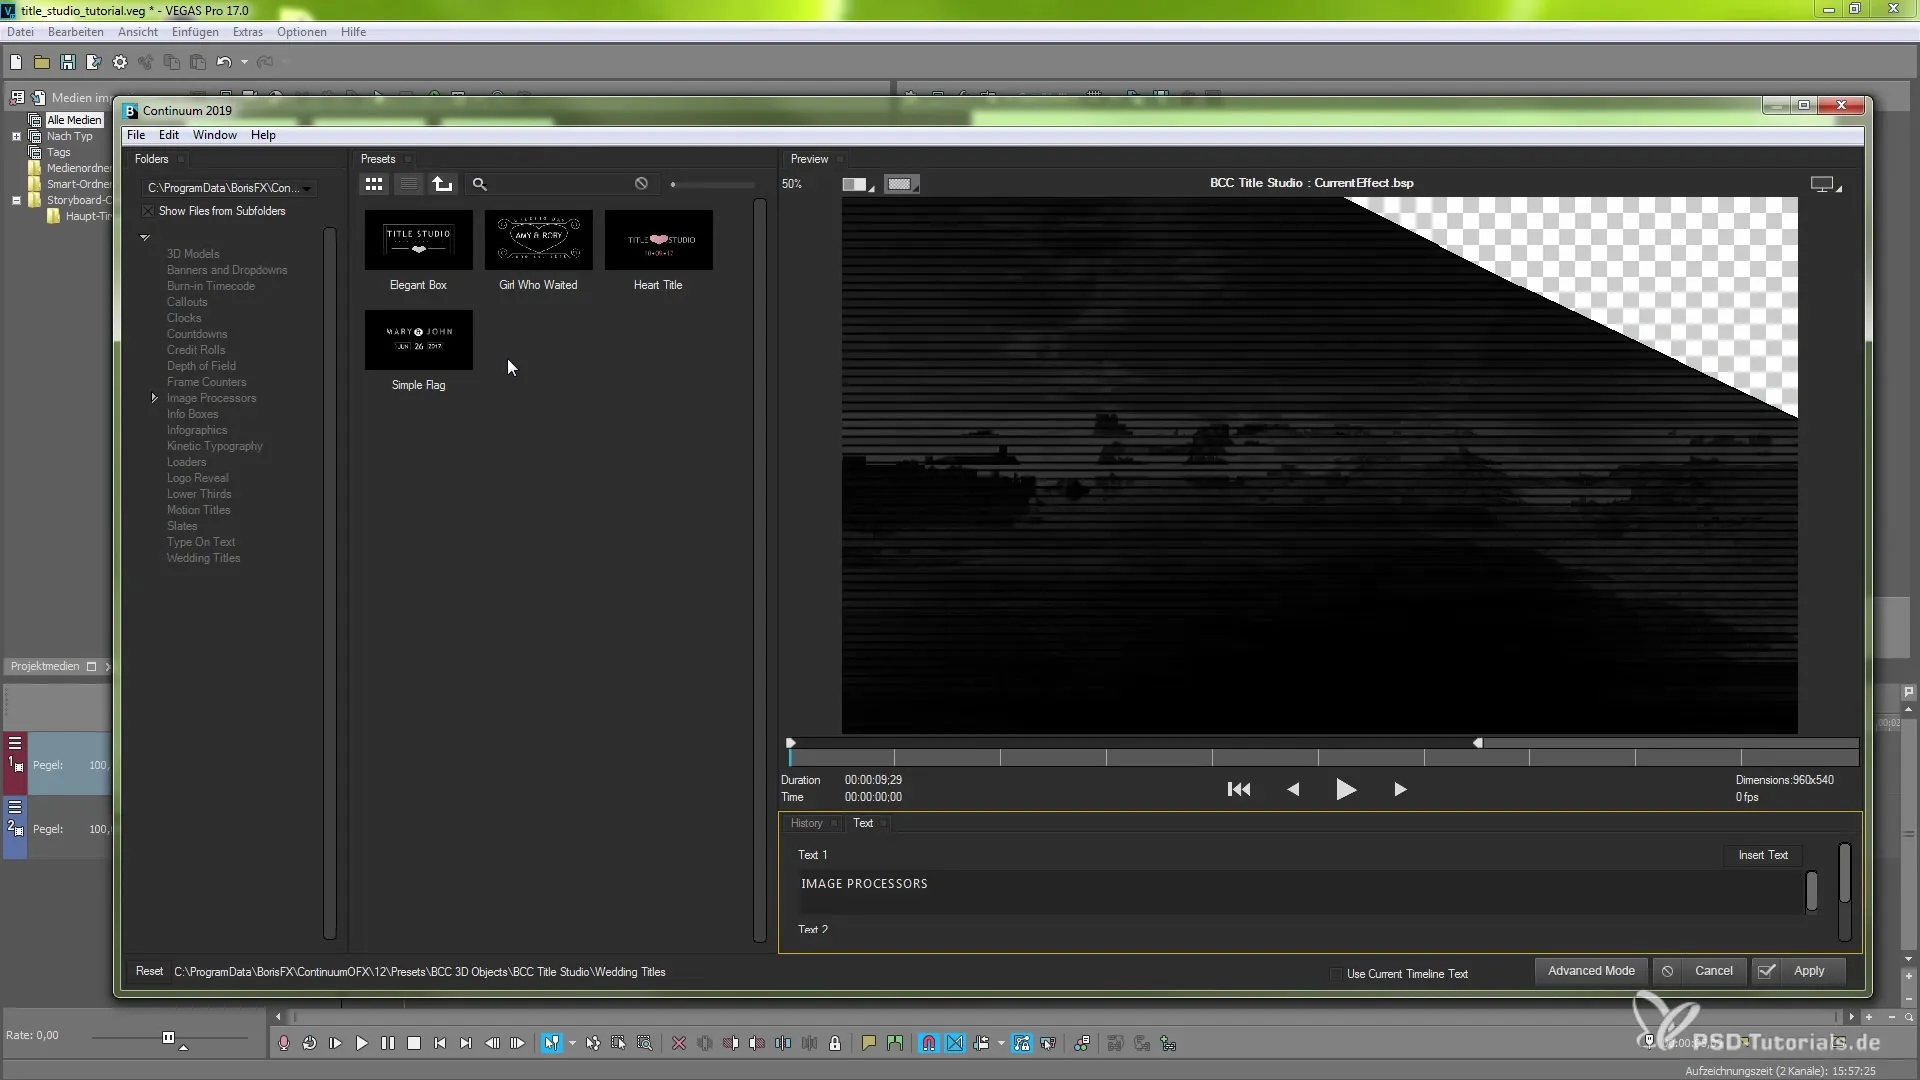This screenshot has width=1920, height=1080.
Task: Click the Text 1 input field
Action: [1300, 891]
